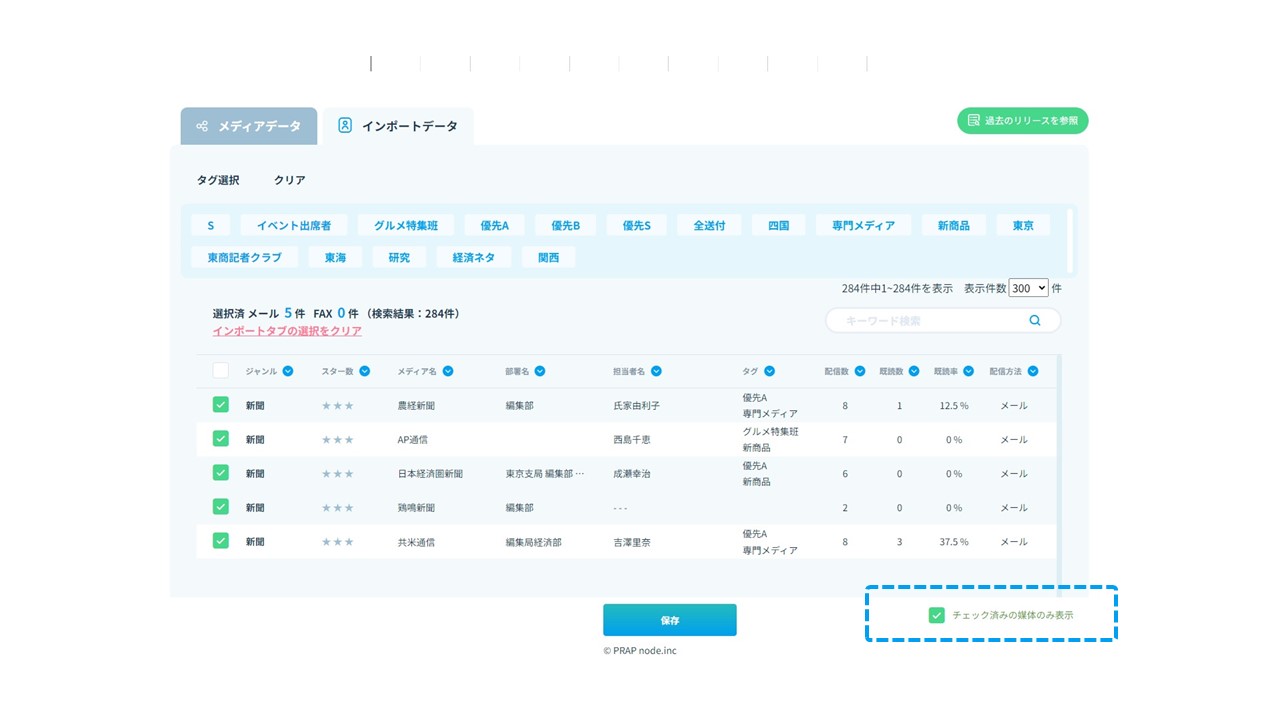Open the 表示件数 300 dropdown
Screen dimensions: 1280x720
1028,288
